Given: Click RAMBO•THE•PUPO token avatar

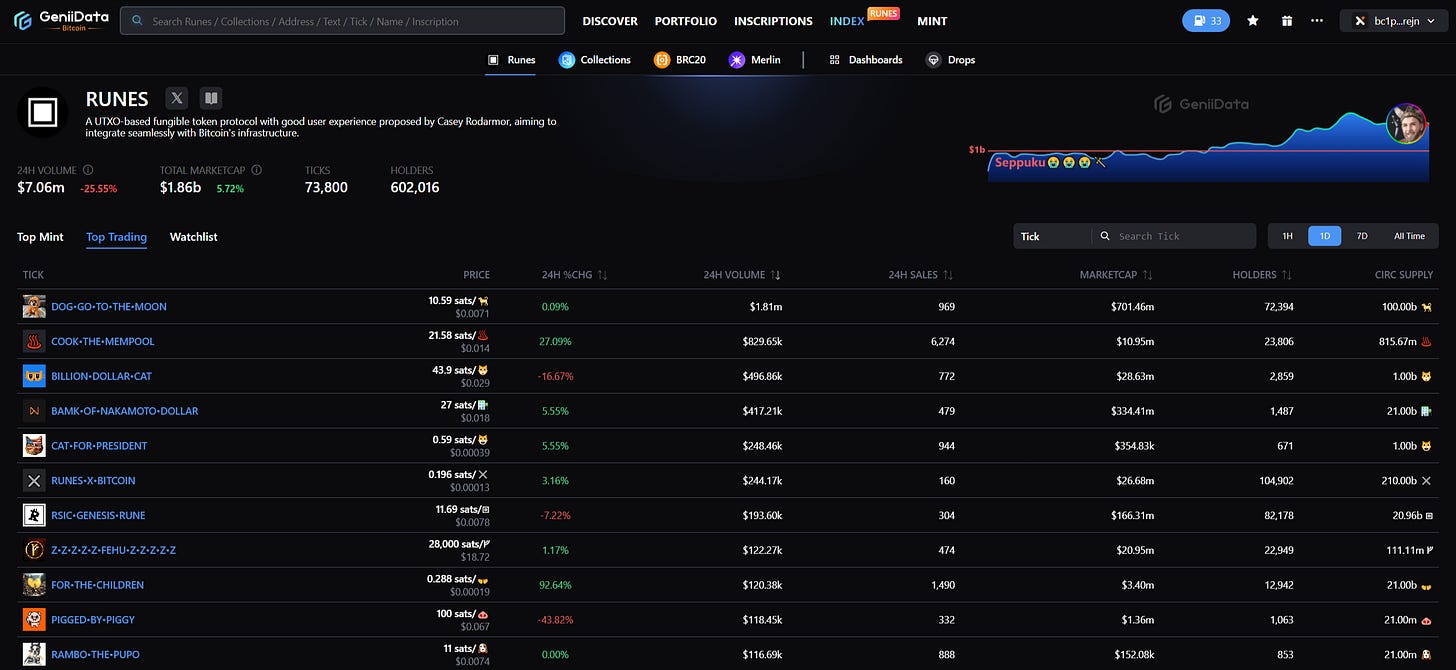Looking at the screenshot, I should (34, 654).
